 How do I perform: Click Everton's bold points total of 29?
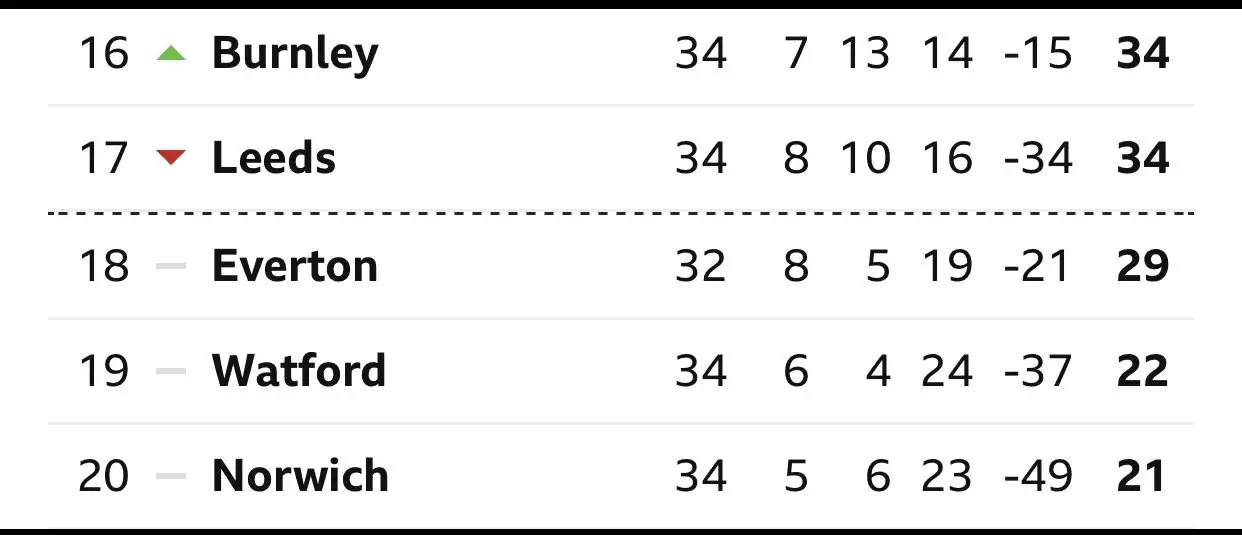1142,266
